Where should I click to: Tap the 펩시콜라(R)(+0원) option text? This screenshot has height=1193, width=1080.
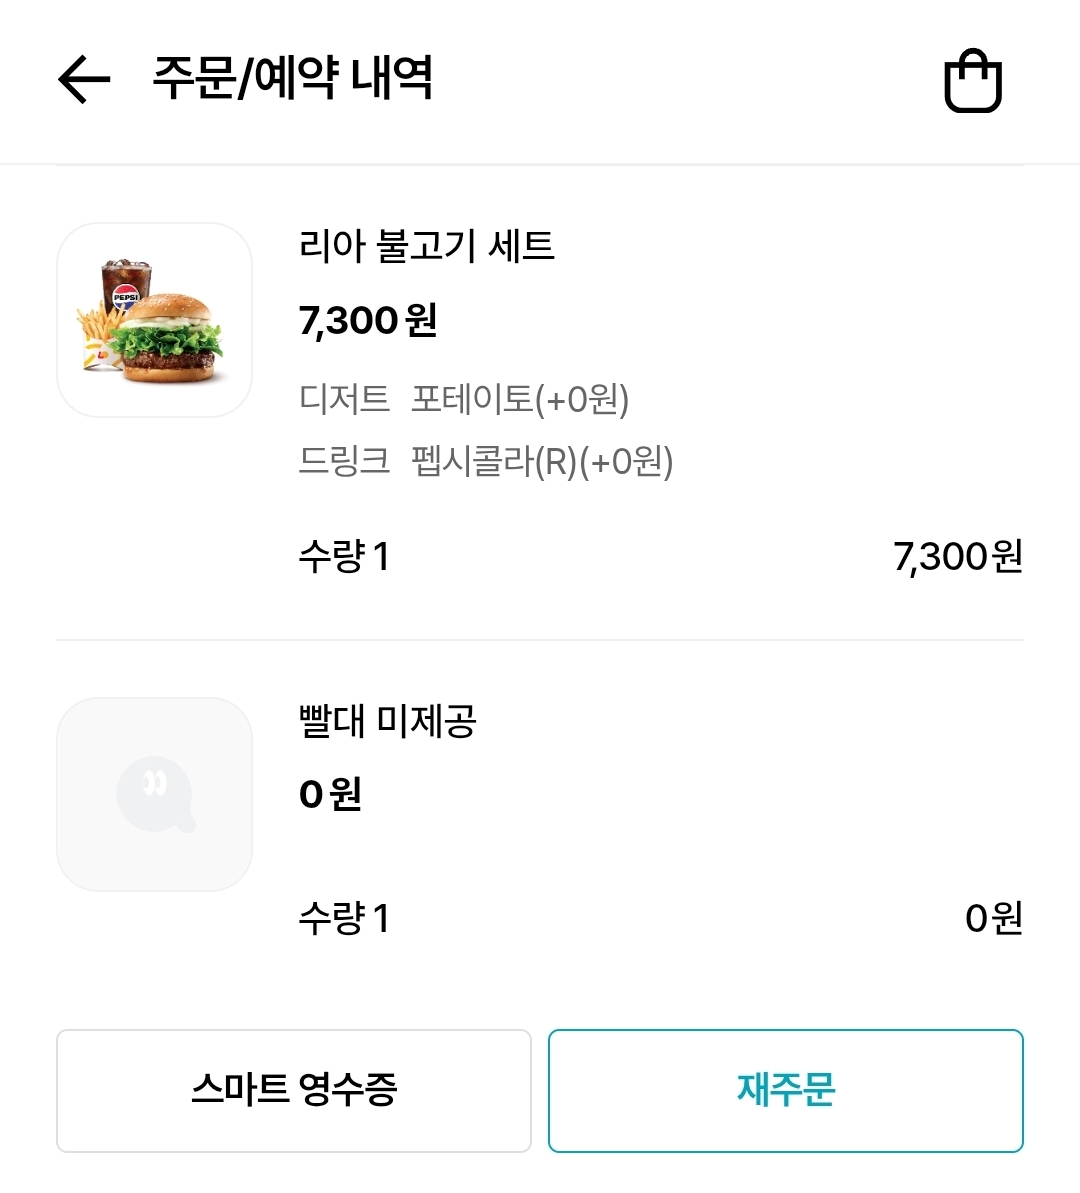pyautogui.click(x=542, y=461)
